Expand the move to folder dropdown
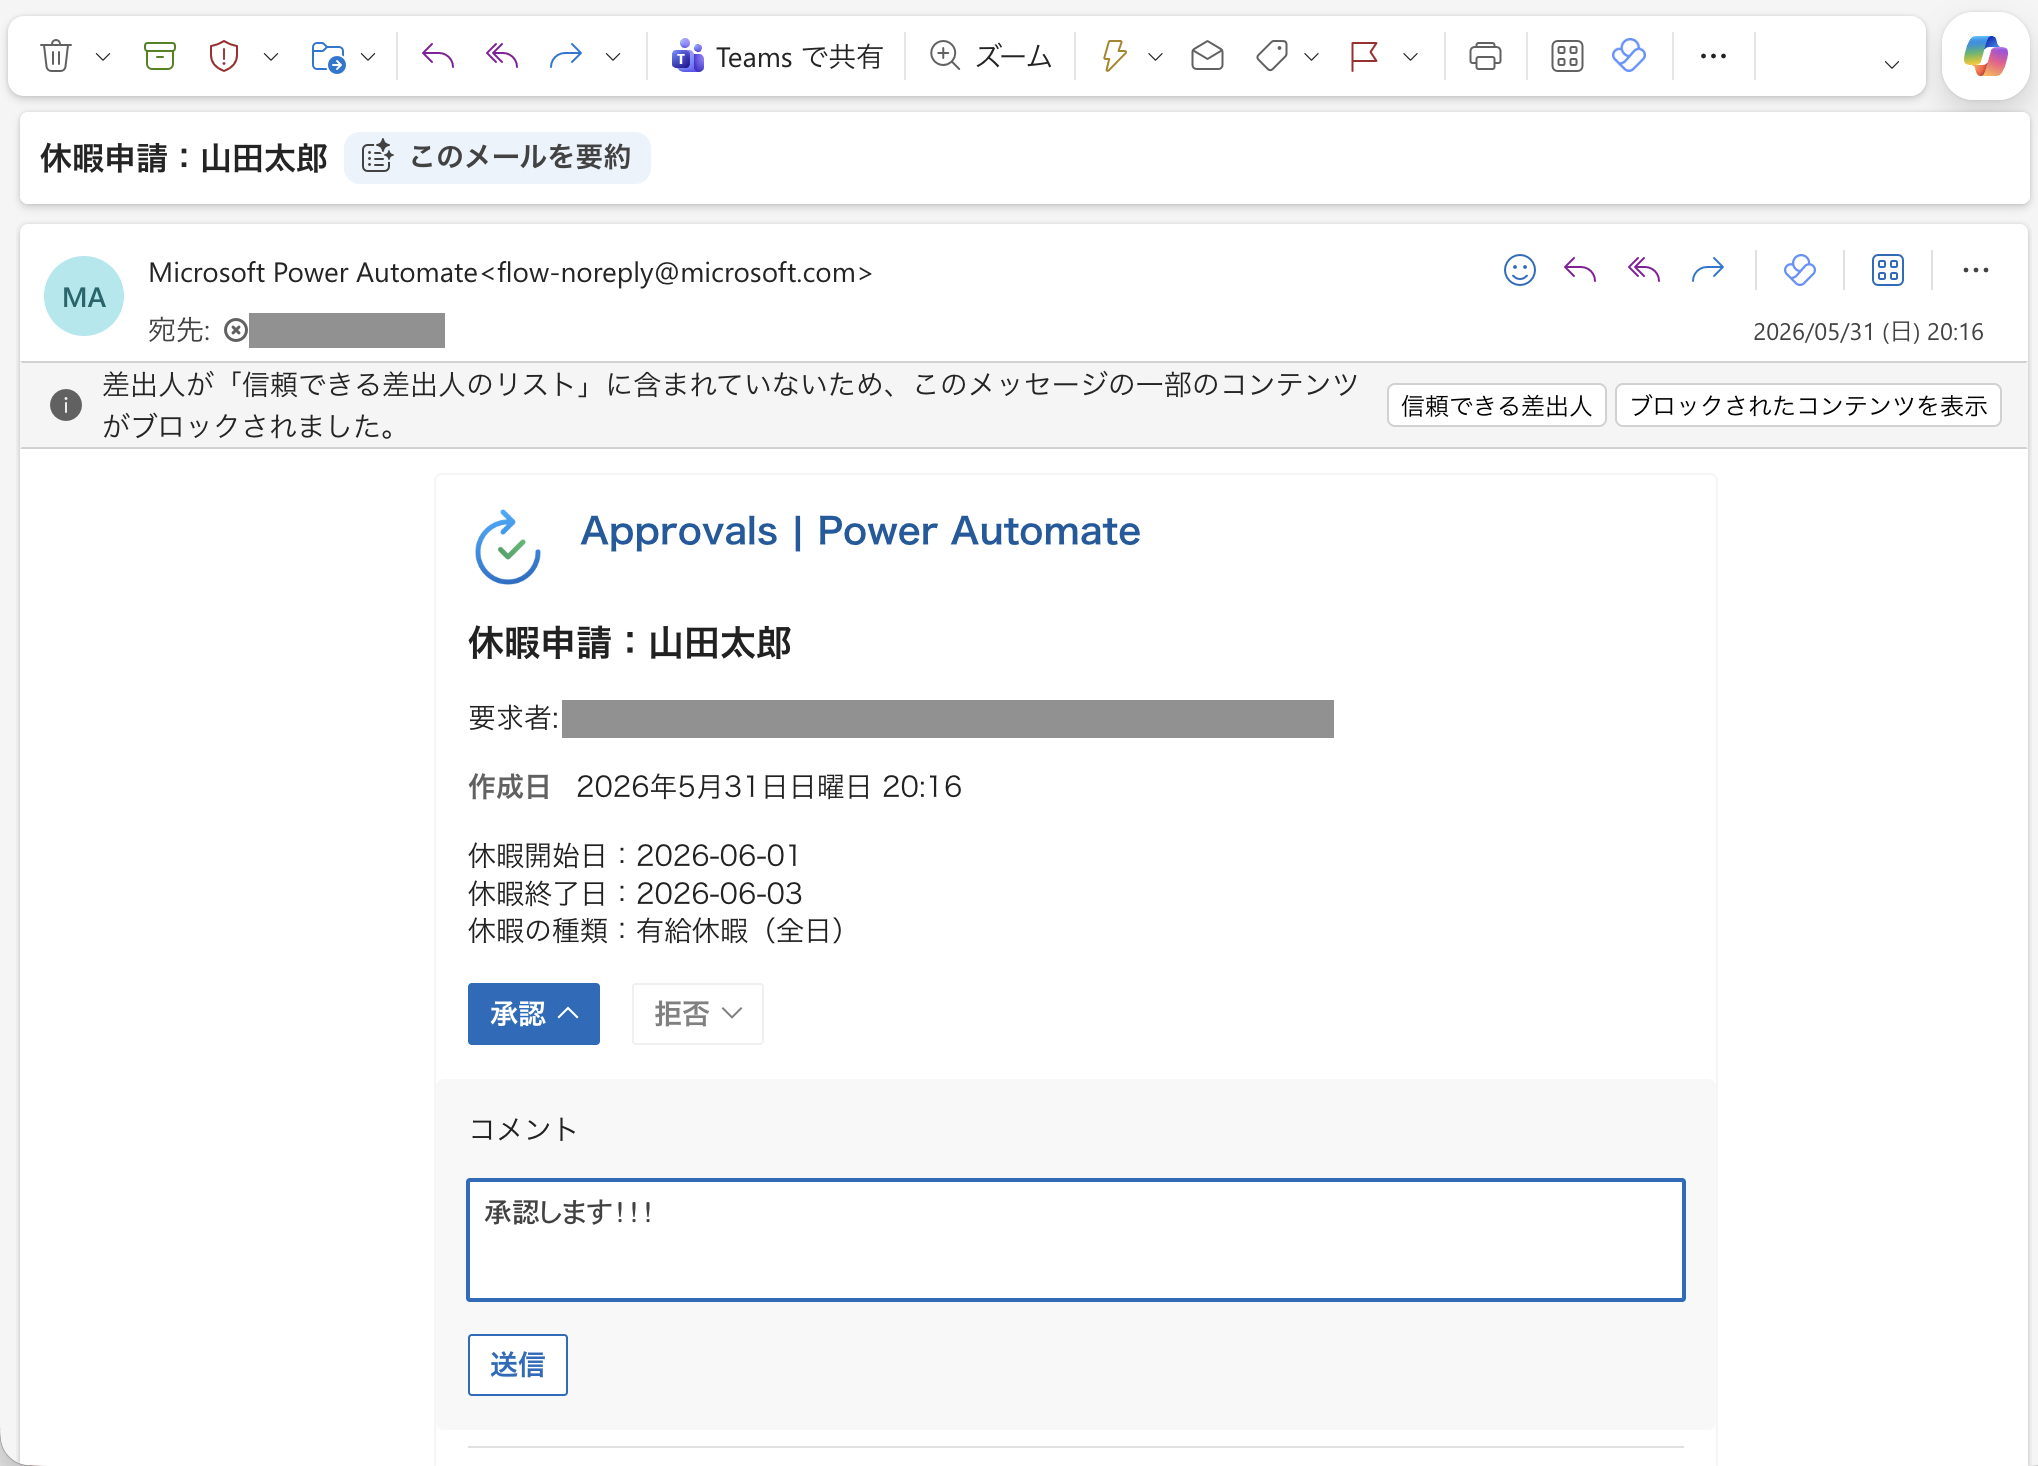 368,57
